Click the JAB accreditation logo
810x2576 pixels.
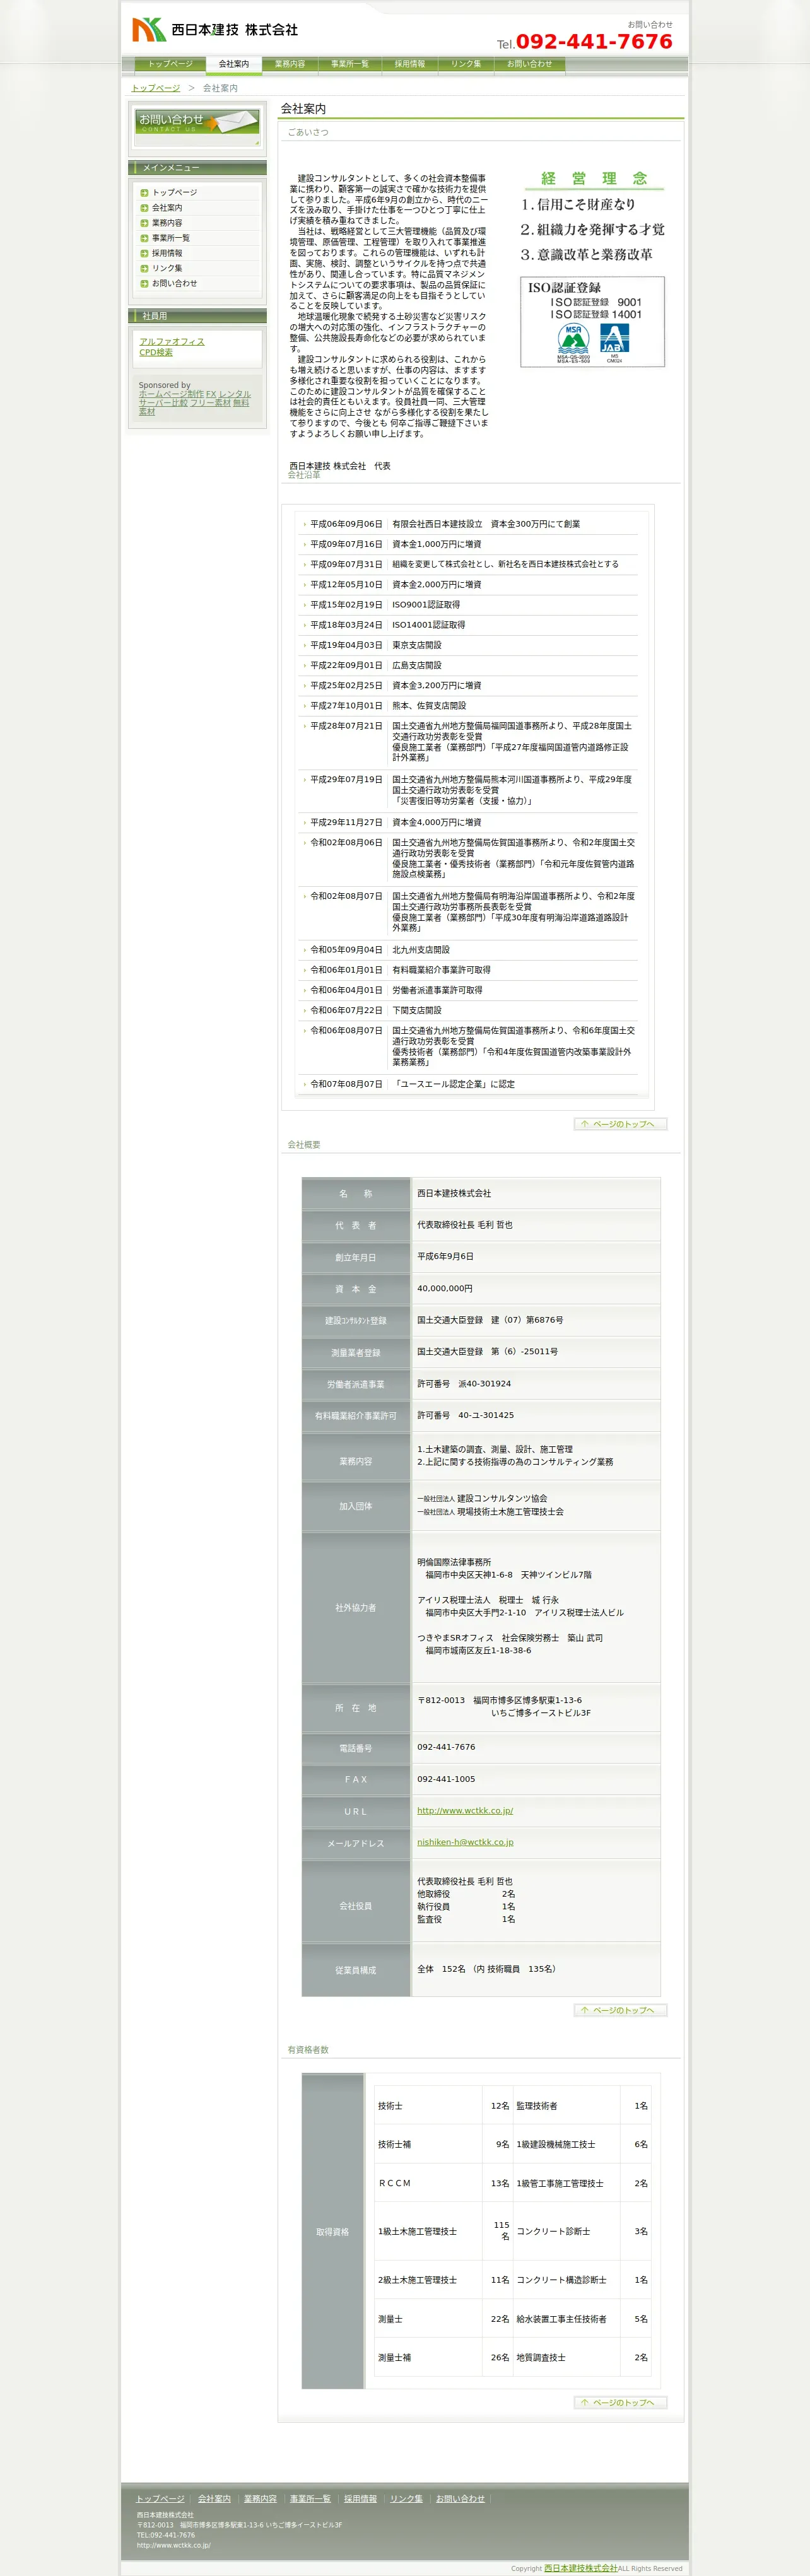(614, 342)
